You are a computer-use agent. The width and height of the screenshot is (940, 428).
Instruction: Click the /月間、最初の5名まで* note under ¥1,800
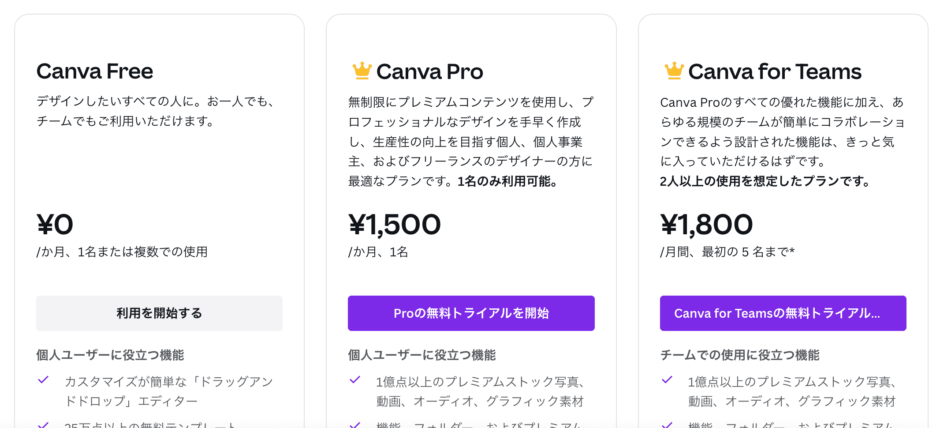point(727,252)
